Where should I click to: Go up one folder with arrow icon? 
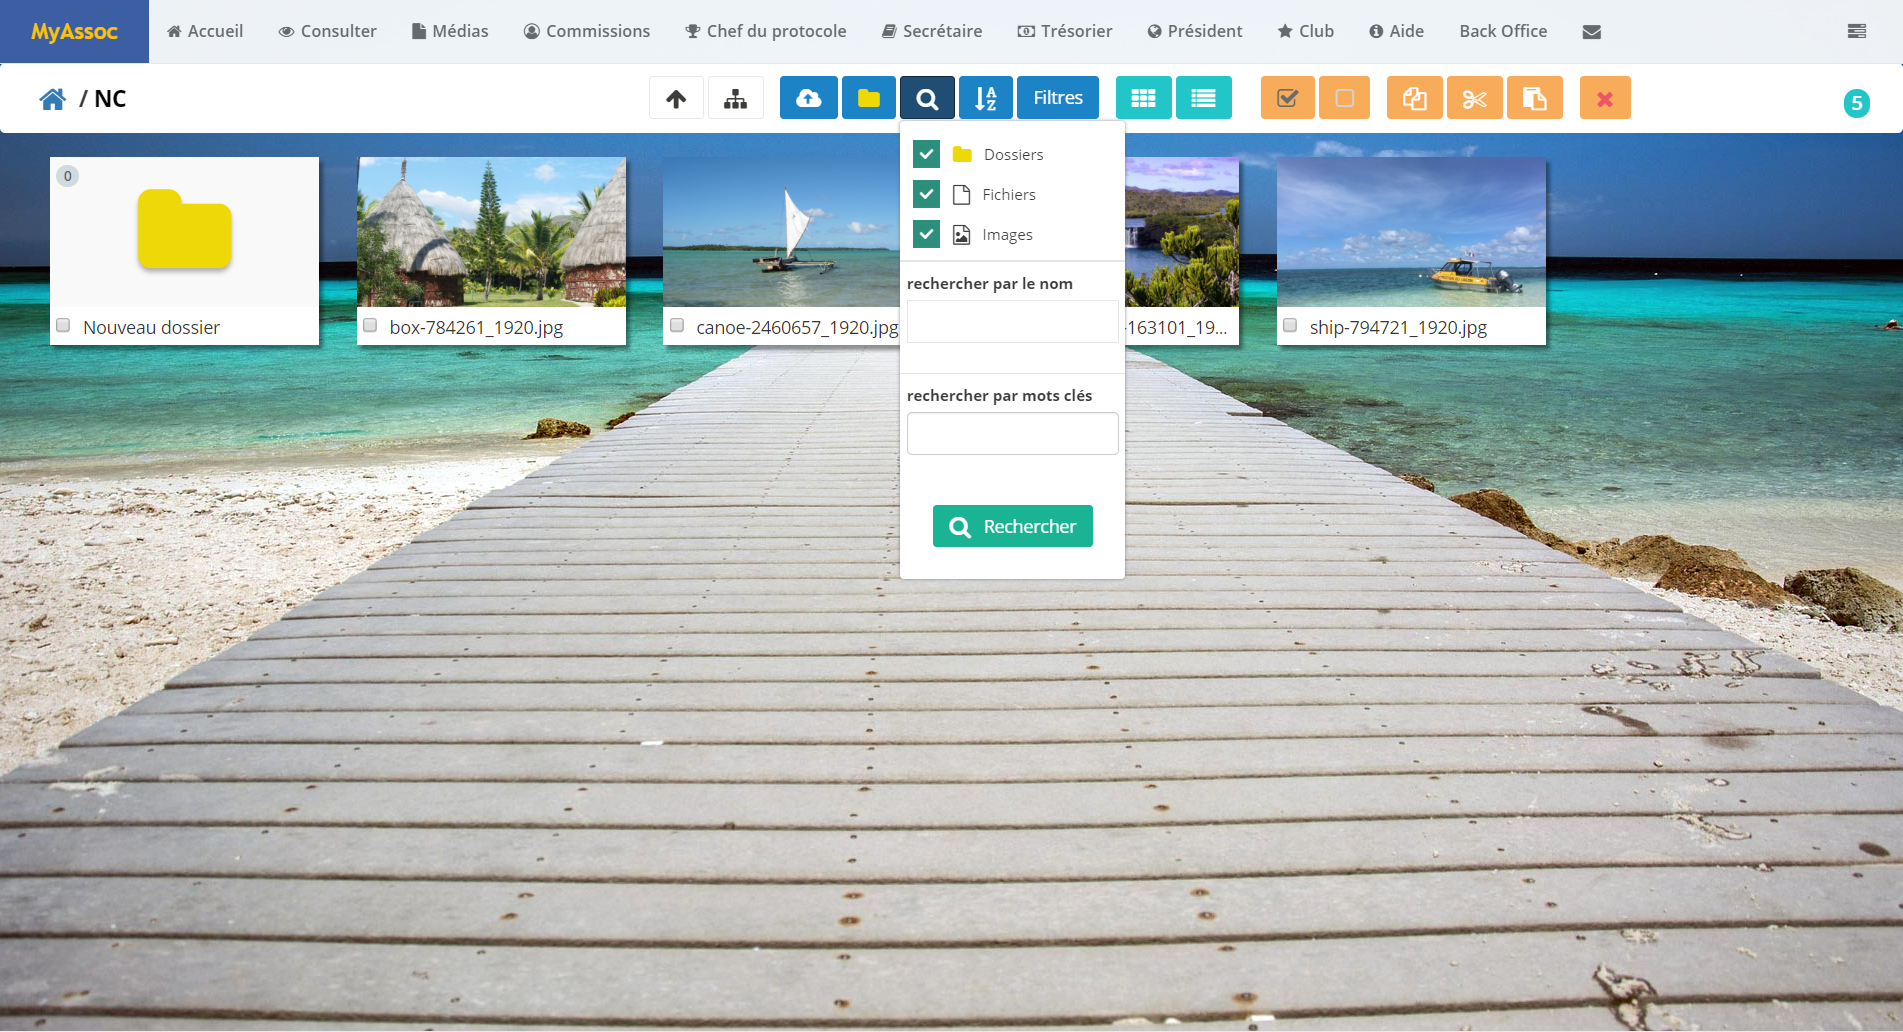tap(676, 98)
